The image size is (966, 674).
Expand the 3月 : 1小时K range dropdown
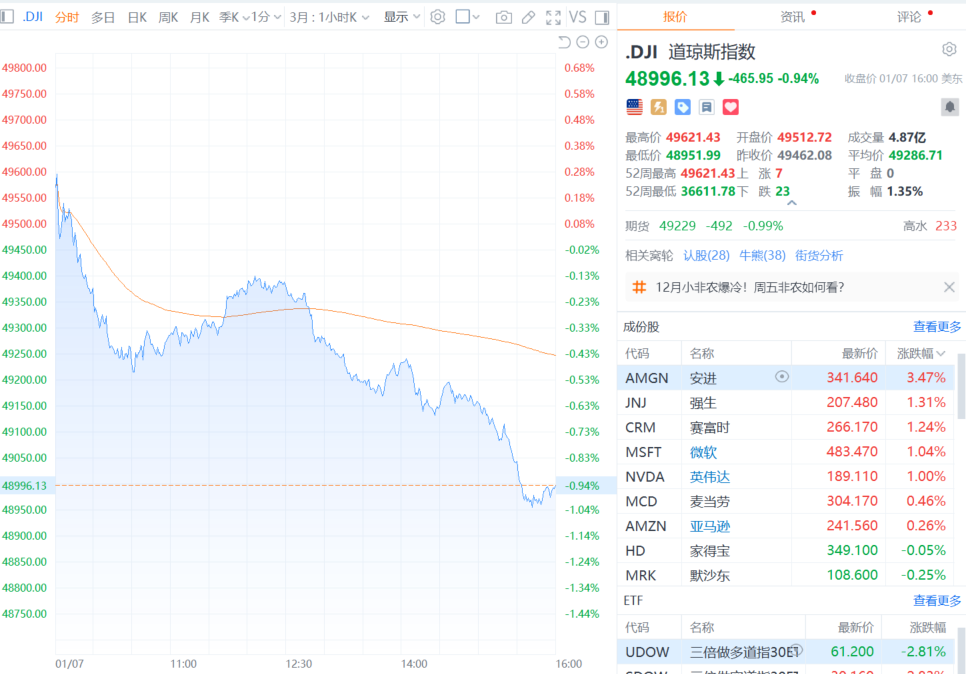[x=329, y=17]
